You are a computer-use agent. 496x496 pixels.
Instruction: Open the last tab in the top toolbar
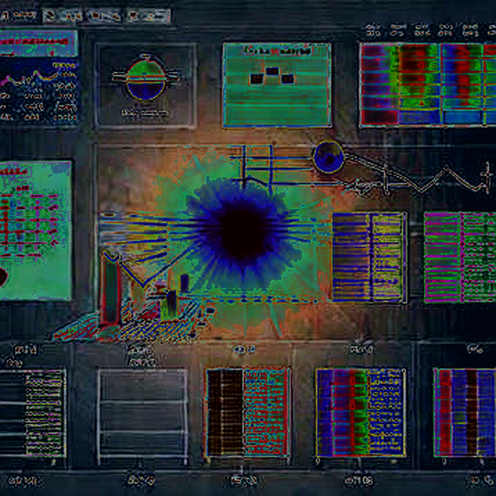(x=149, y=16)
